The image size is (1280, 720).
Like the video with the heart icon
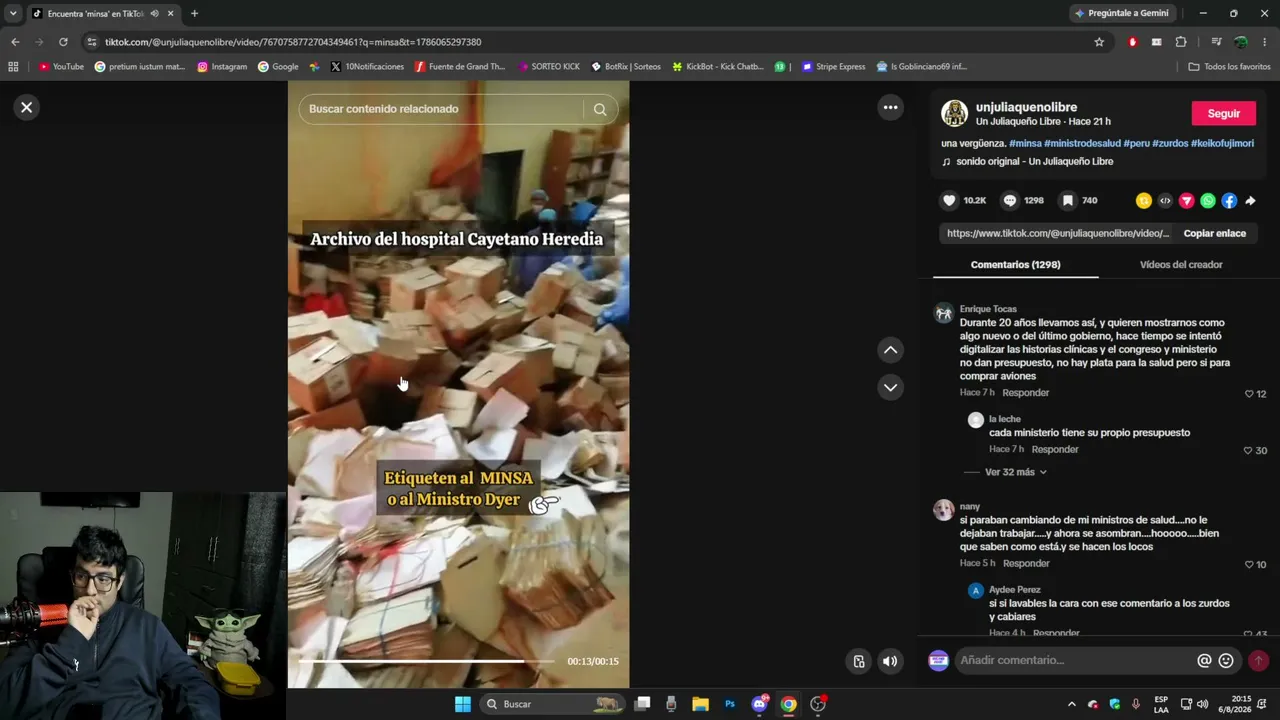tap(949, 200)
